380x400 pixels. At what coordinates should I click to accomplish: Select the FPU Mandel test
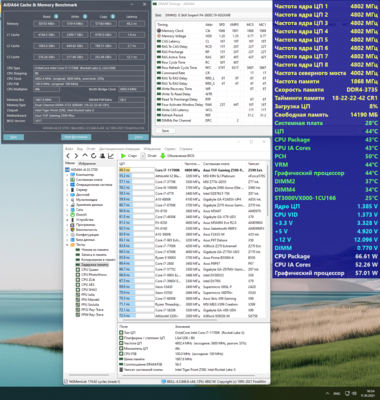click(90, 300)
